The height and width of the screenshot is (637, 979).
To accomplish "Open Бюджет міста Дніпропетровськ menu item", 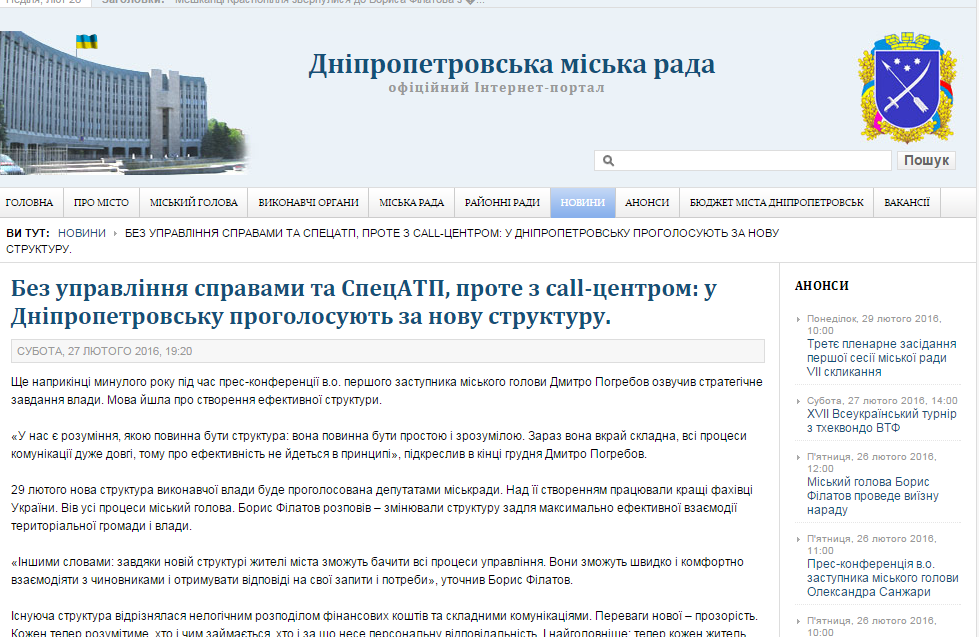I will point(776,202).
